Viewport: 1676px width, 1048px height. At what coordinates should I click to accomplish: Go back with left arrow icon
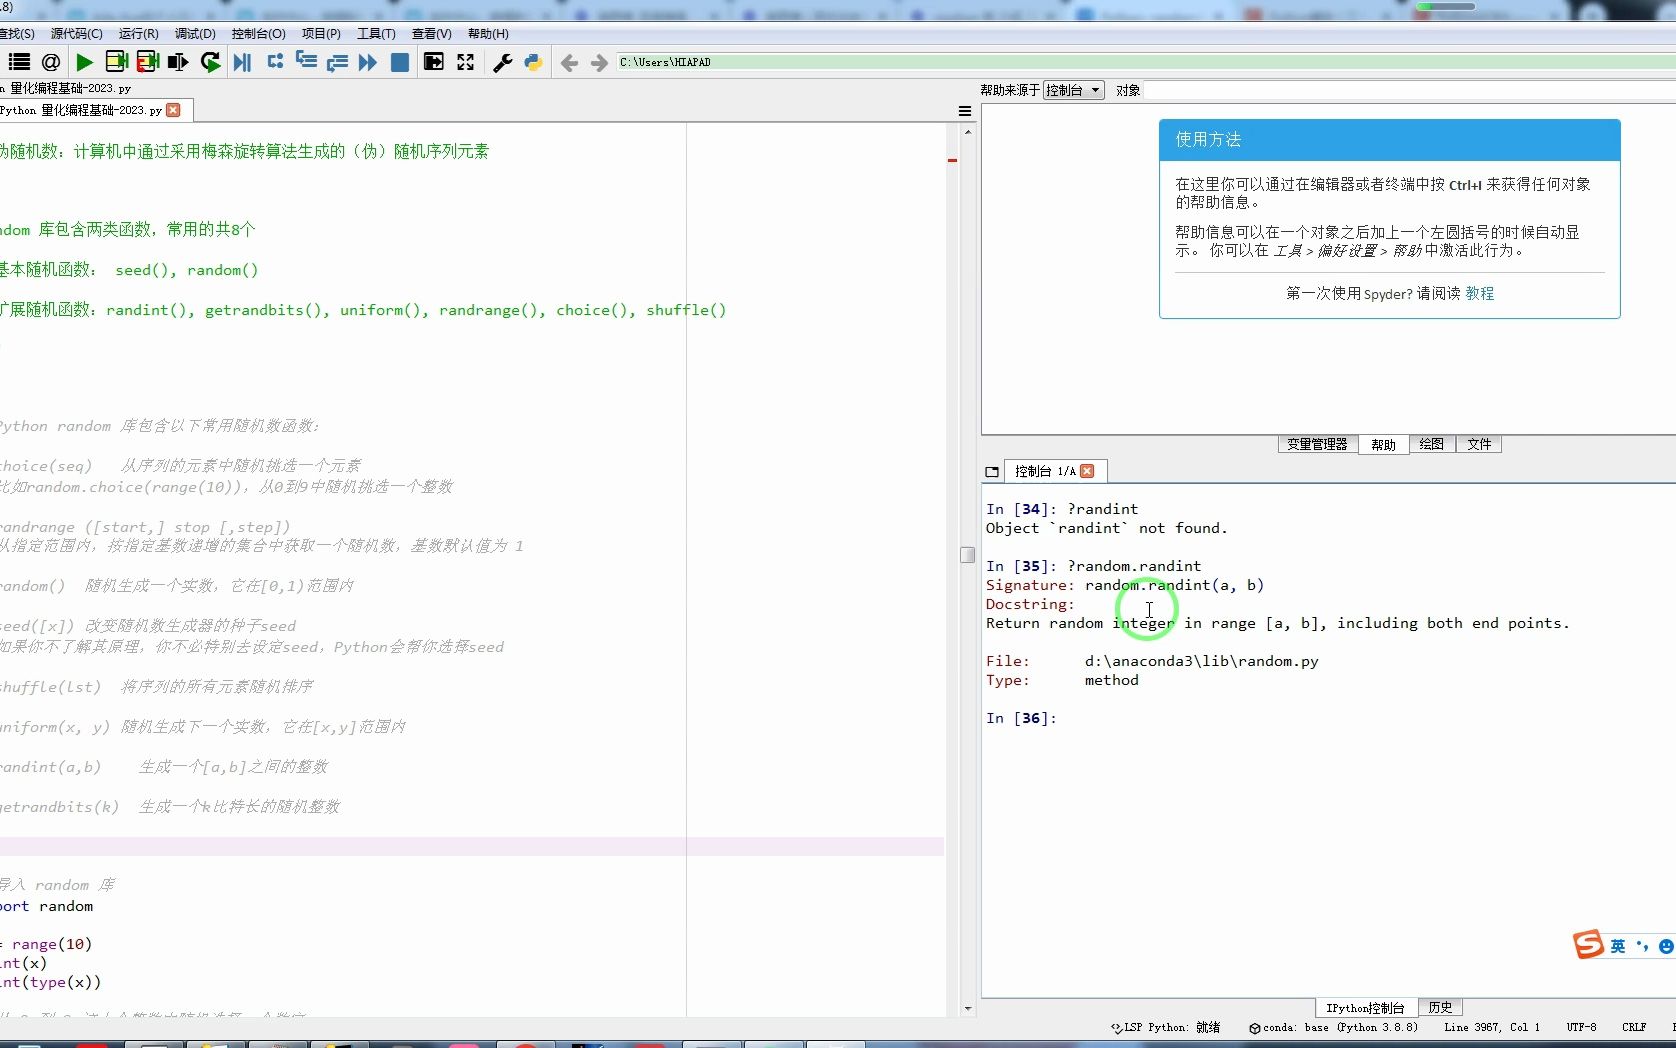point(569,63)
